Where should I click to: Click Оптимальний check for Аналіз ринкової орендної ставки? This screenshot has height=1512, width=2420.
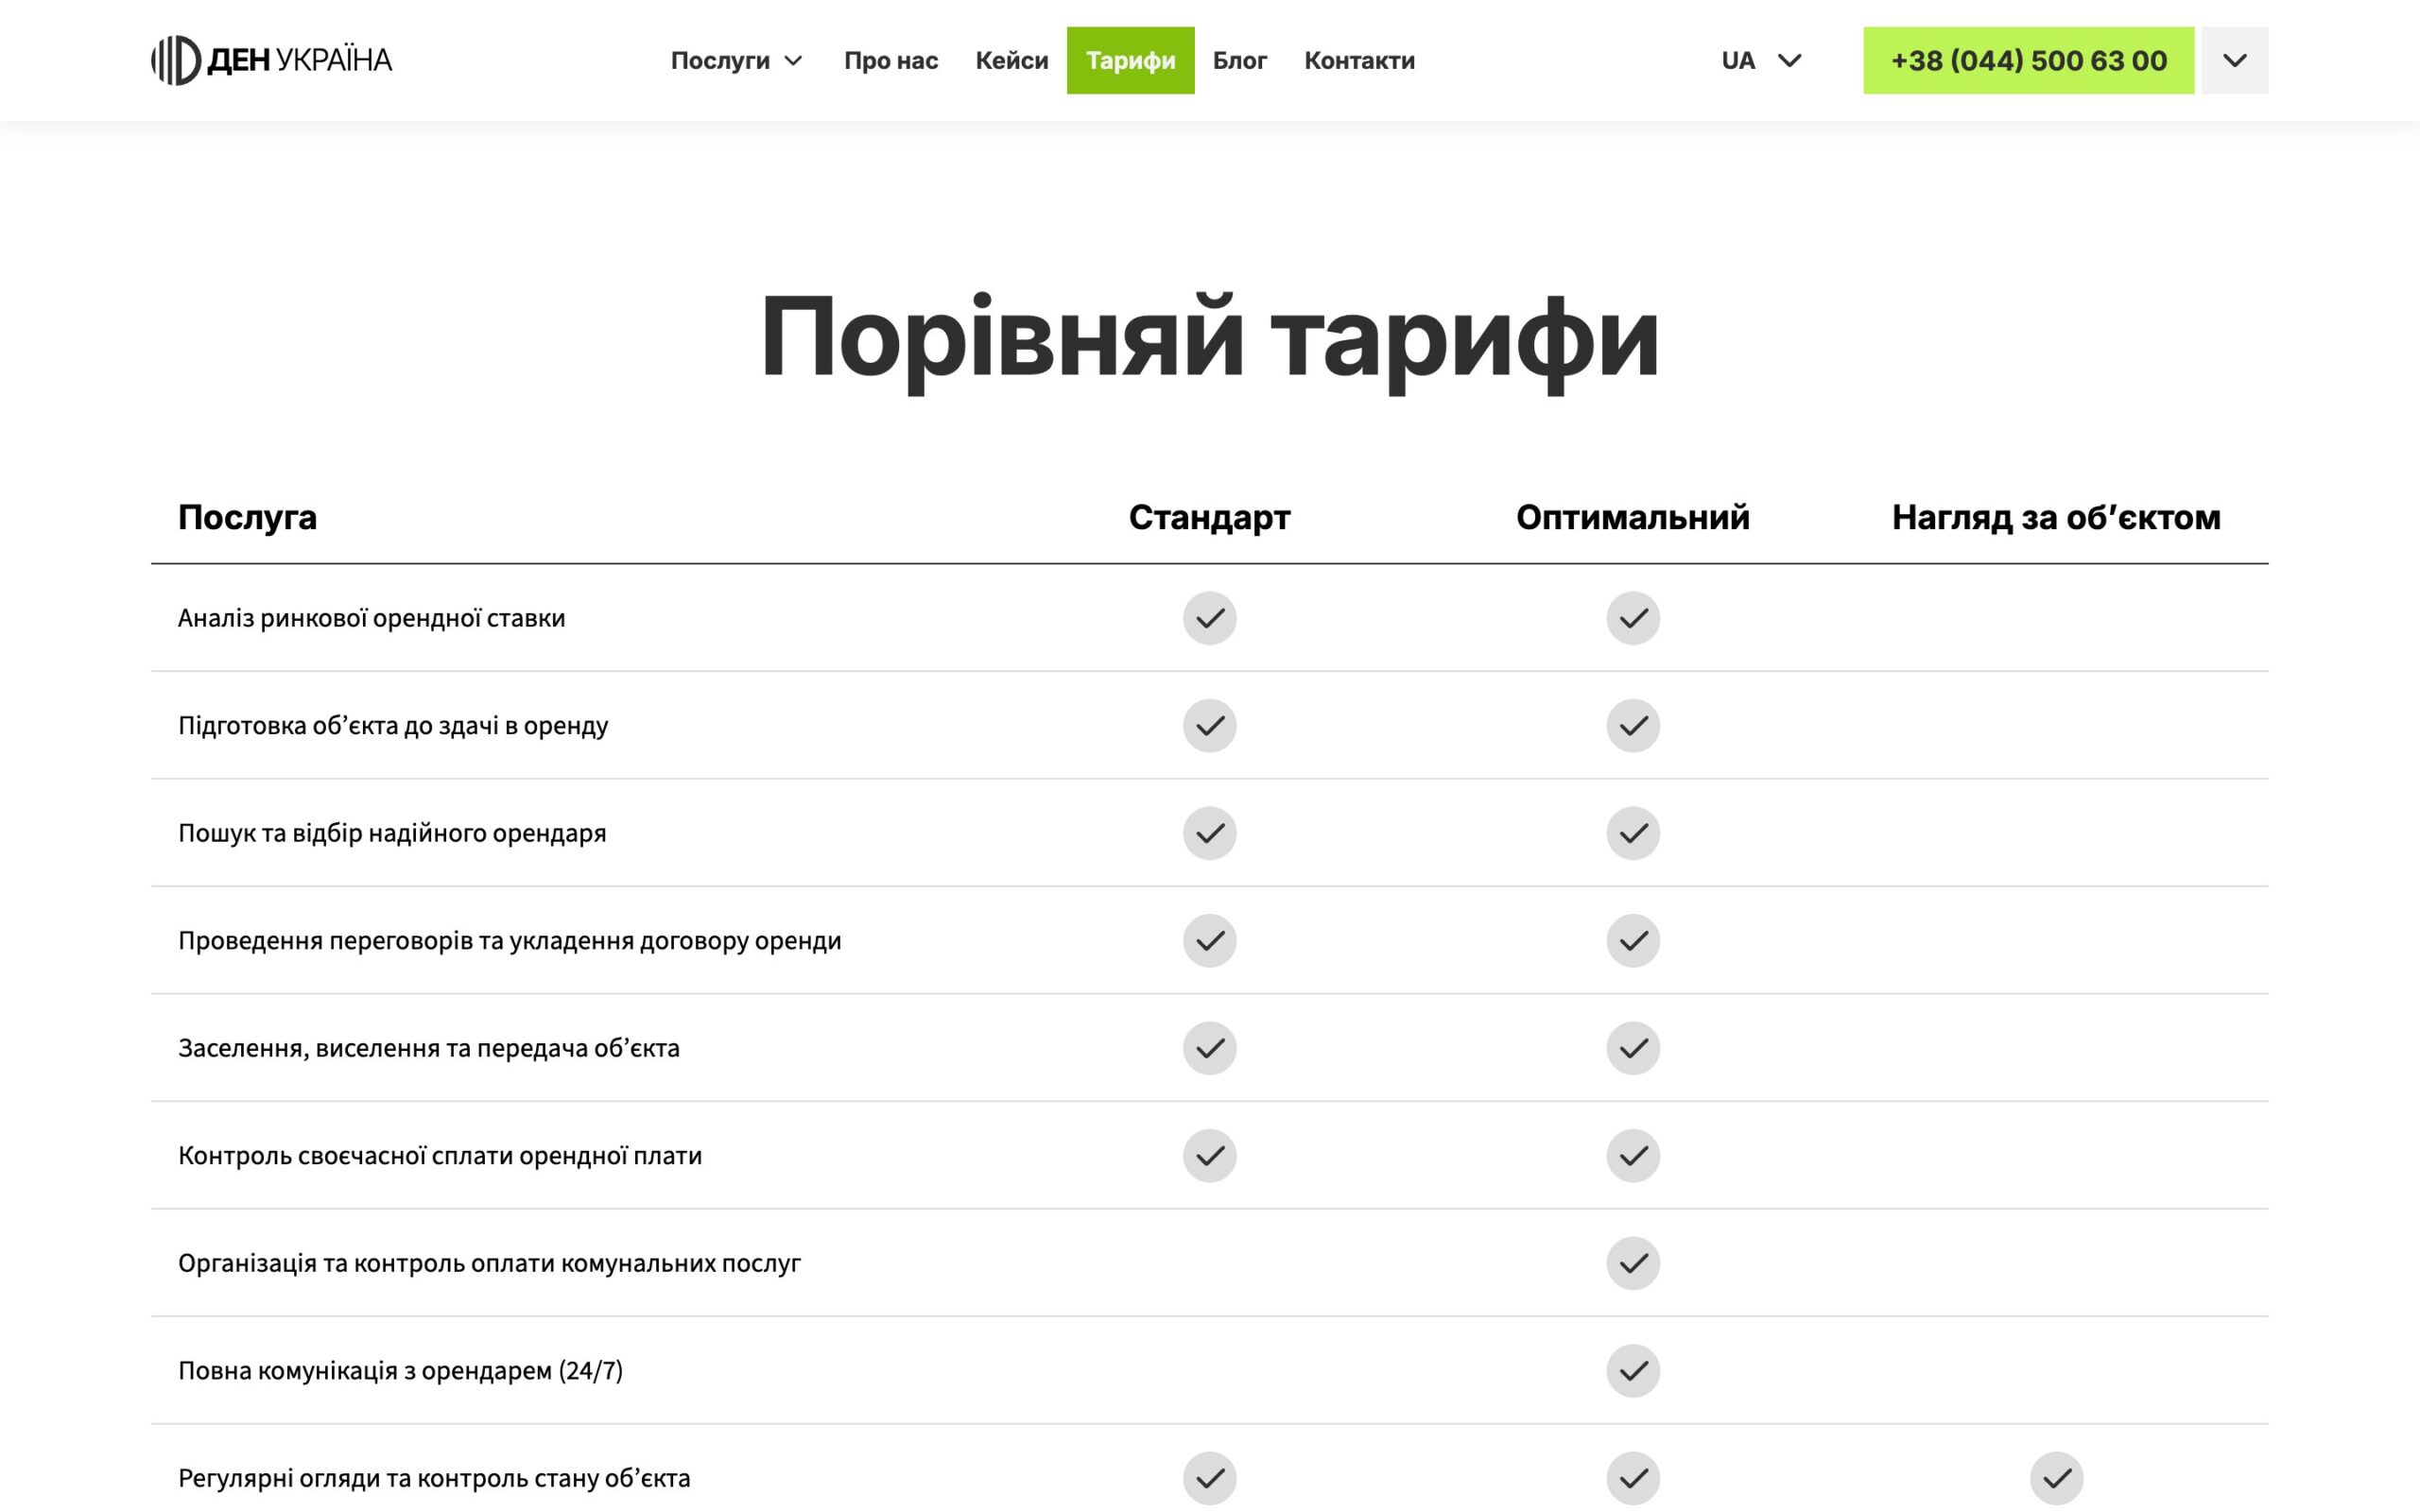coord(1633,618)
